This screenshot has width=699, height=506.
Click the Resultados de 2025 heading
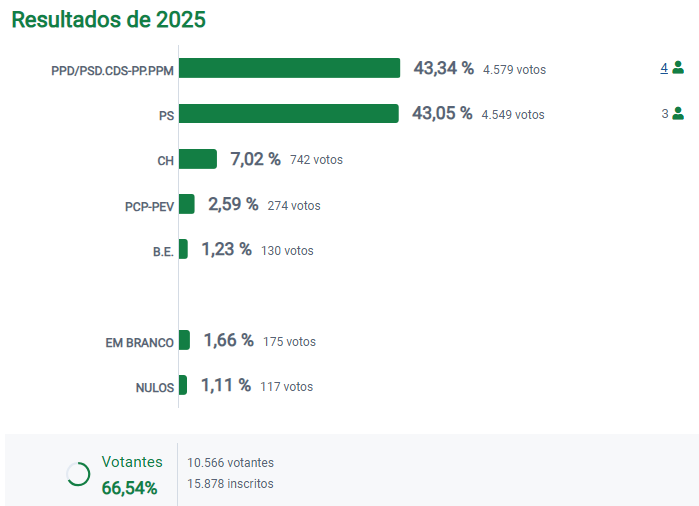click(108, 20)
